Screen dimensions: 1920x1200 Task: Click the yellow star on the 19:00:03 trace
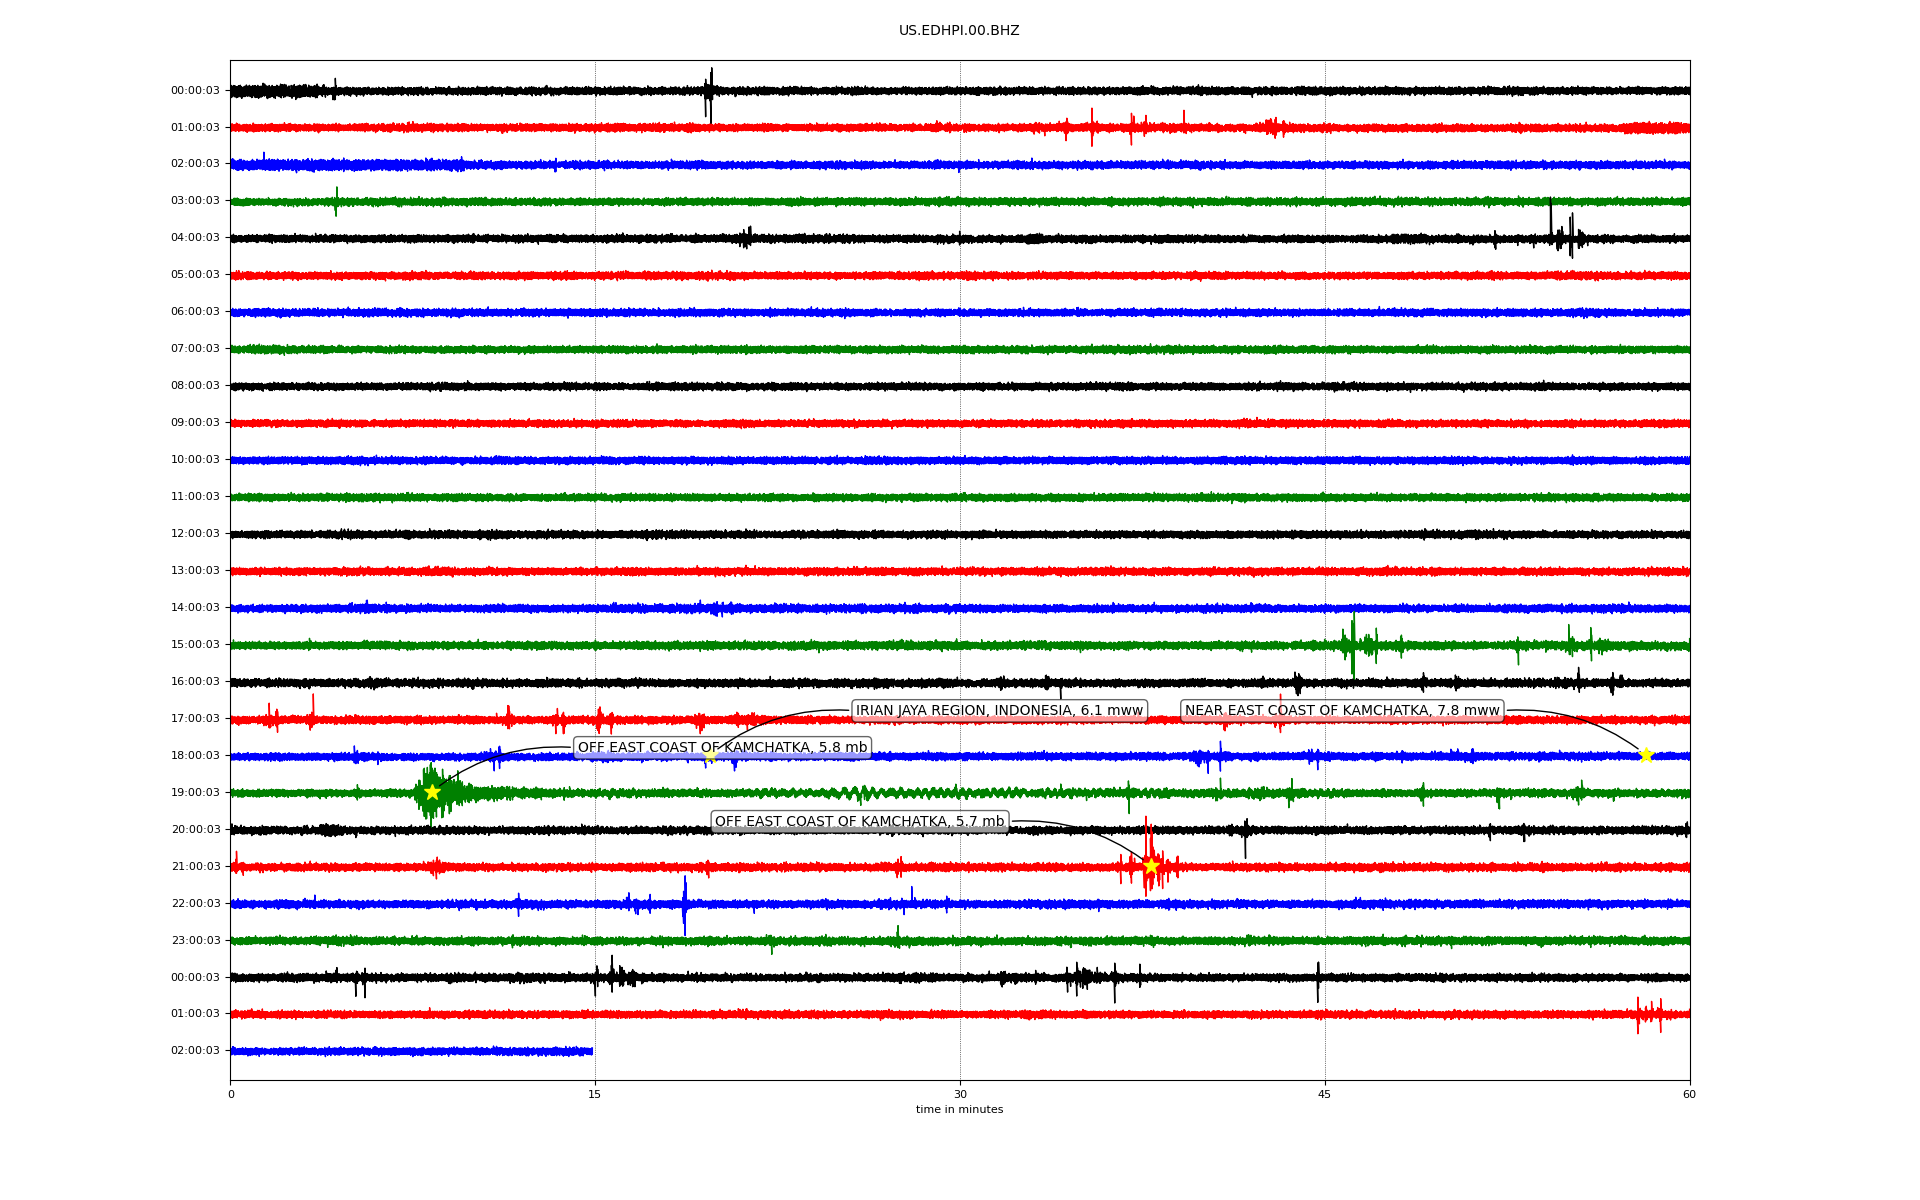click(432, 792)
